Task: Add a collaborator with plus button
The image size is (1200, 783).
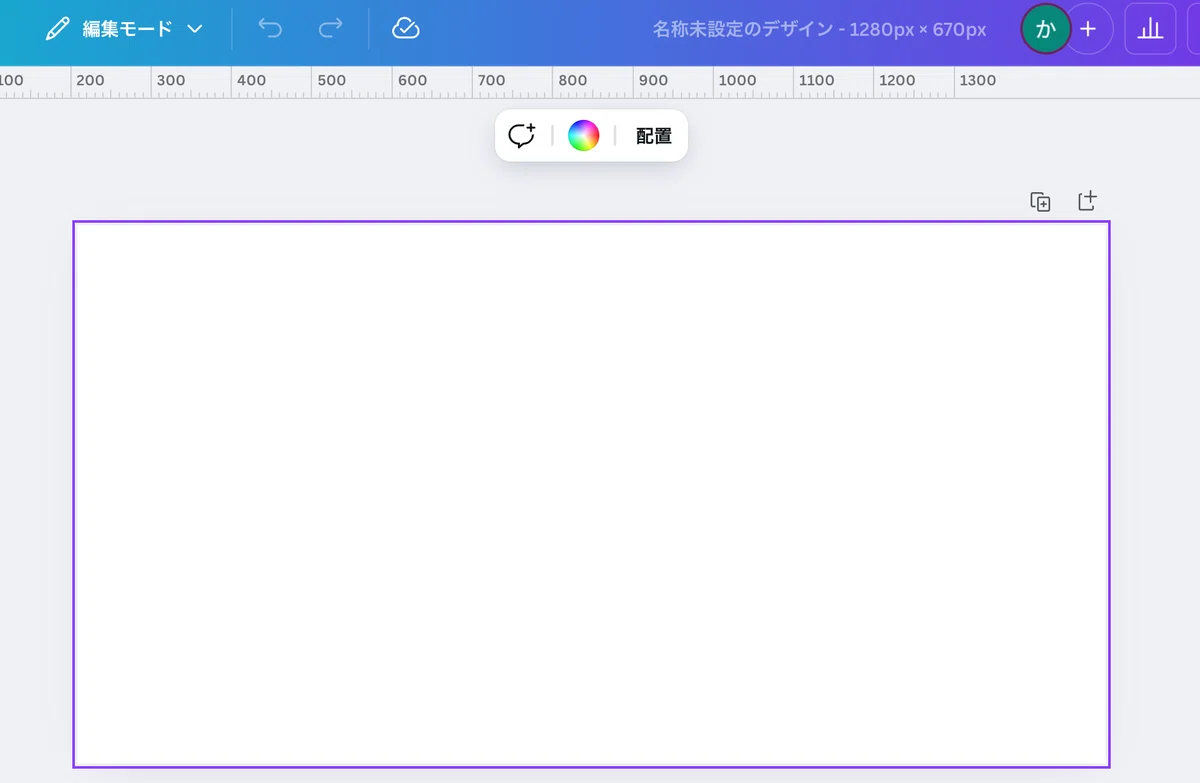Action: [x=1089, y=29]
